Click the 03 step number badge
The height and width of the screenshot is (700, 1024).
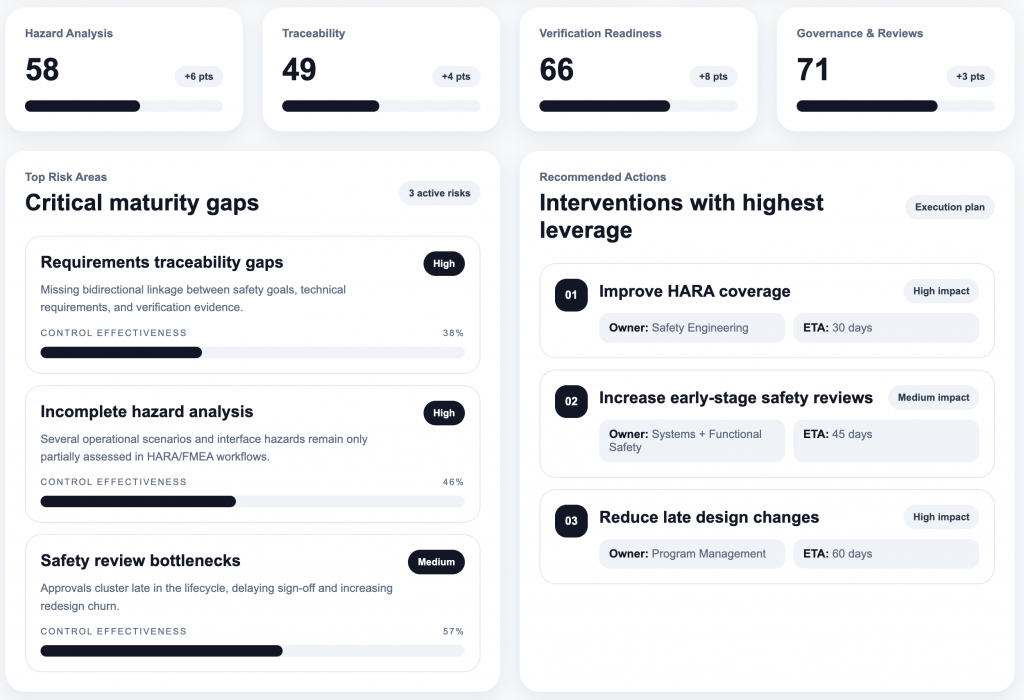pos(571,521)
